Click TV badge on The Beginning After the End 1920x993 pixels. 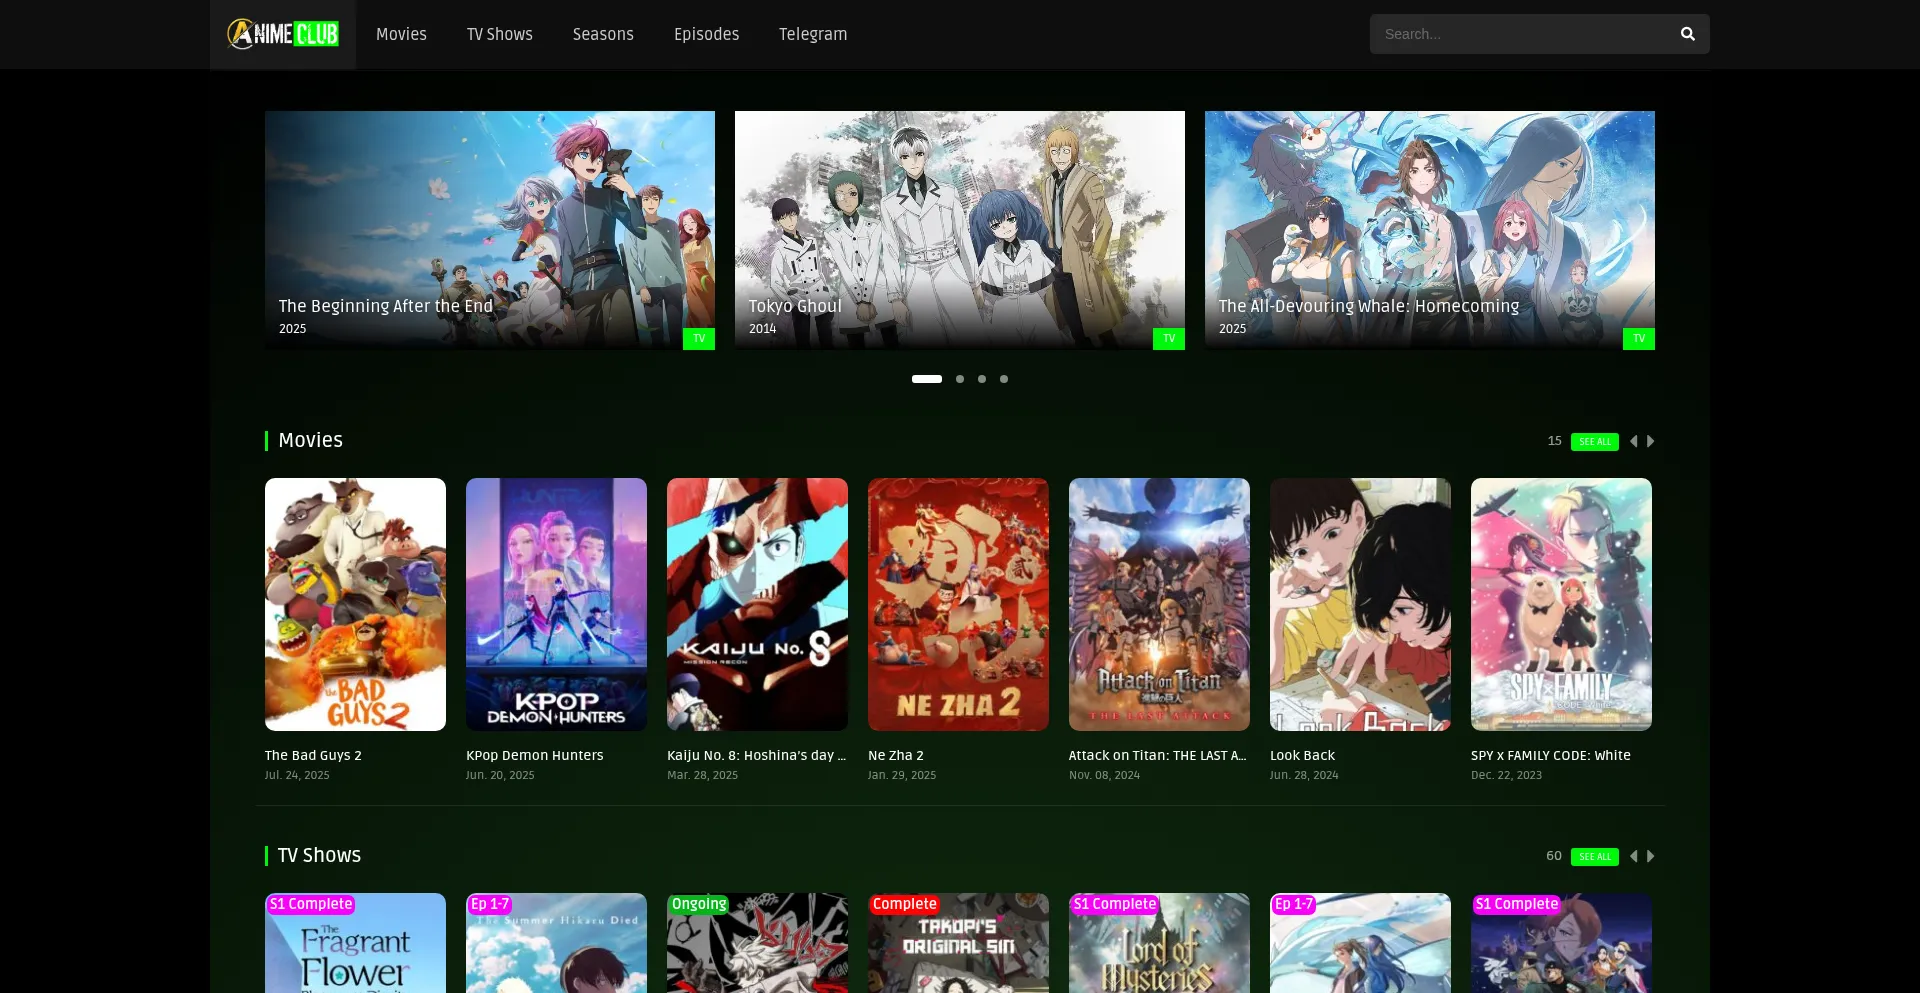coord(698,339)
